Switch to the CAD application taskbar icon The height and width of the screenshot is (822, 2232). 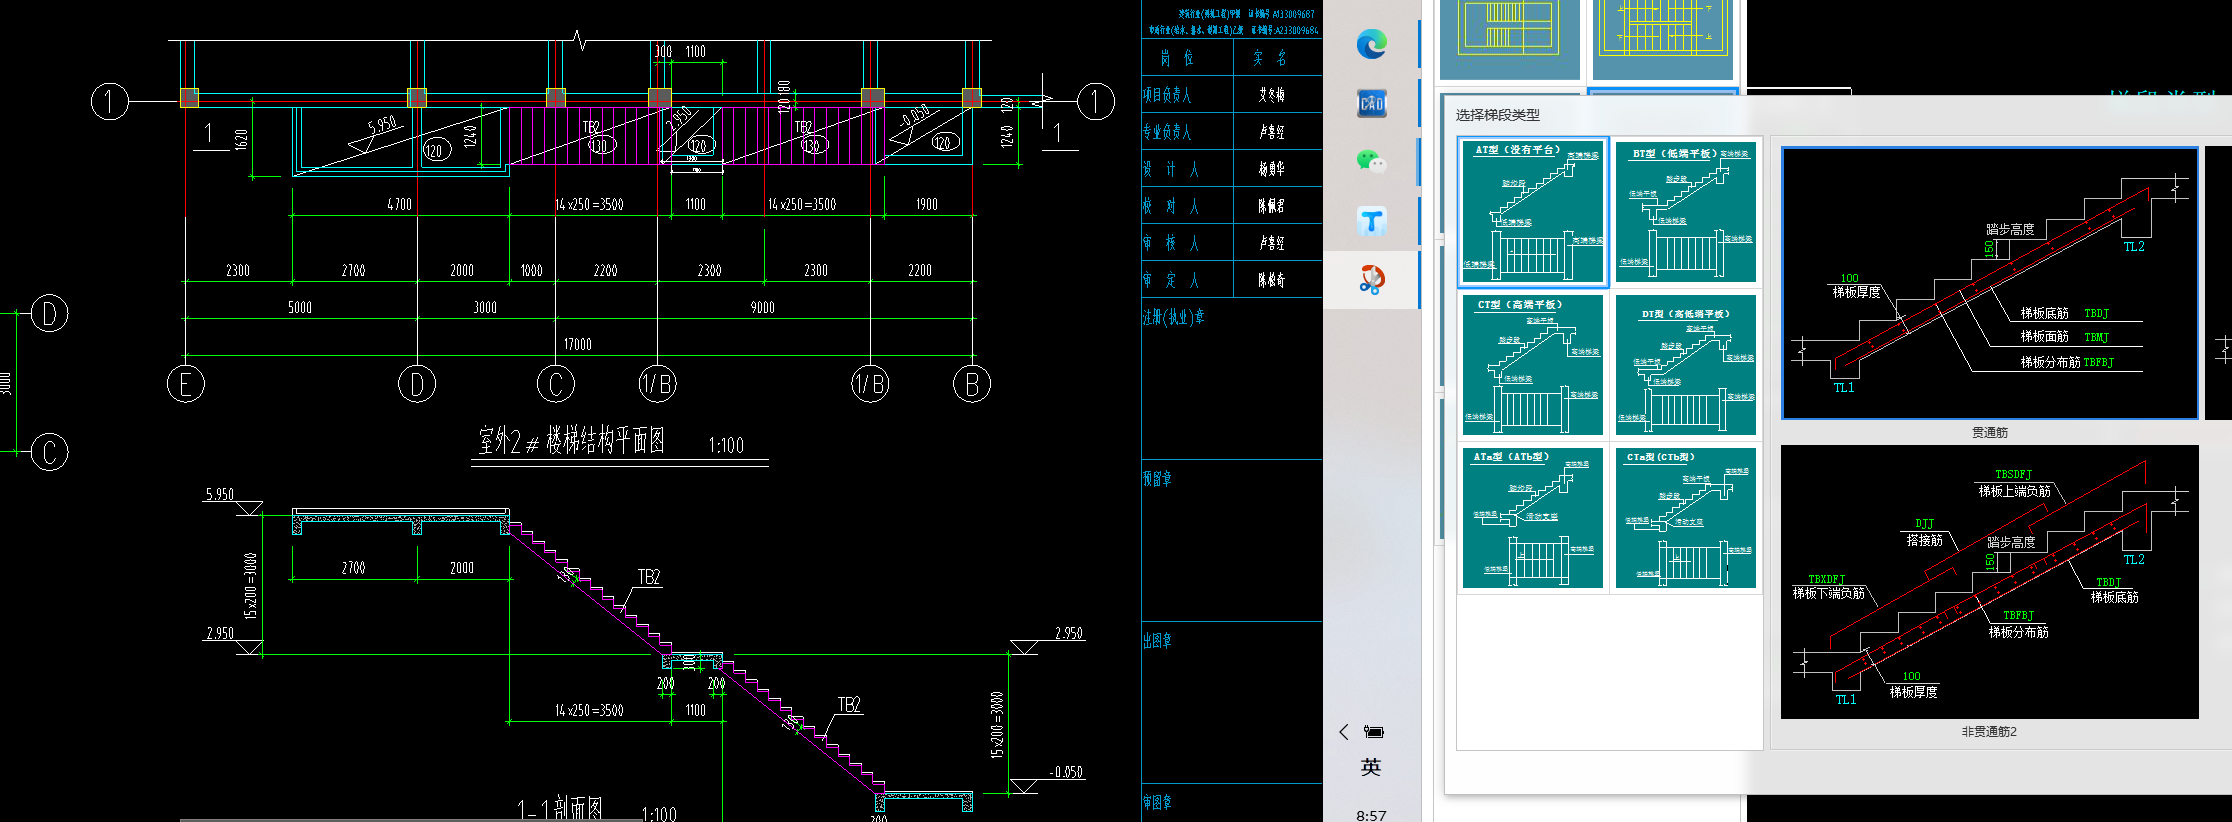click(1371, 103)
